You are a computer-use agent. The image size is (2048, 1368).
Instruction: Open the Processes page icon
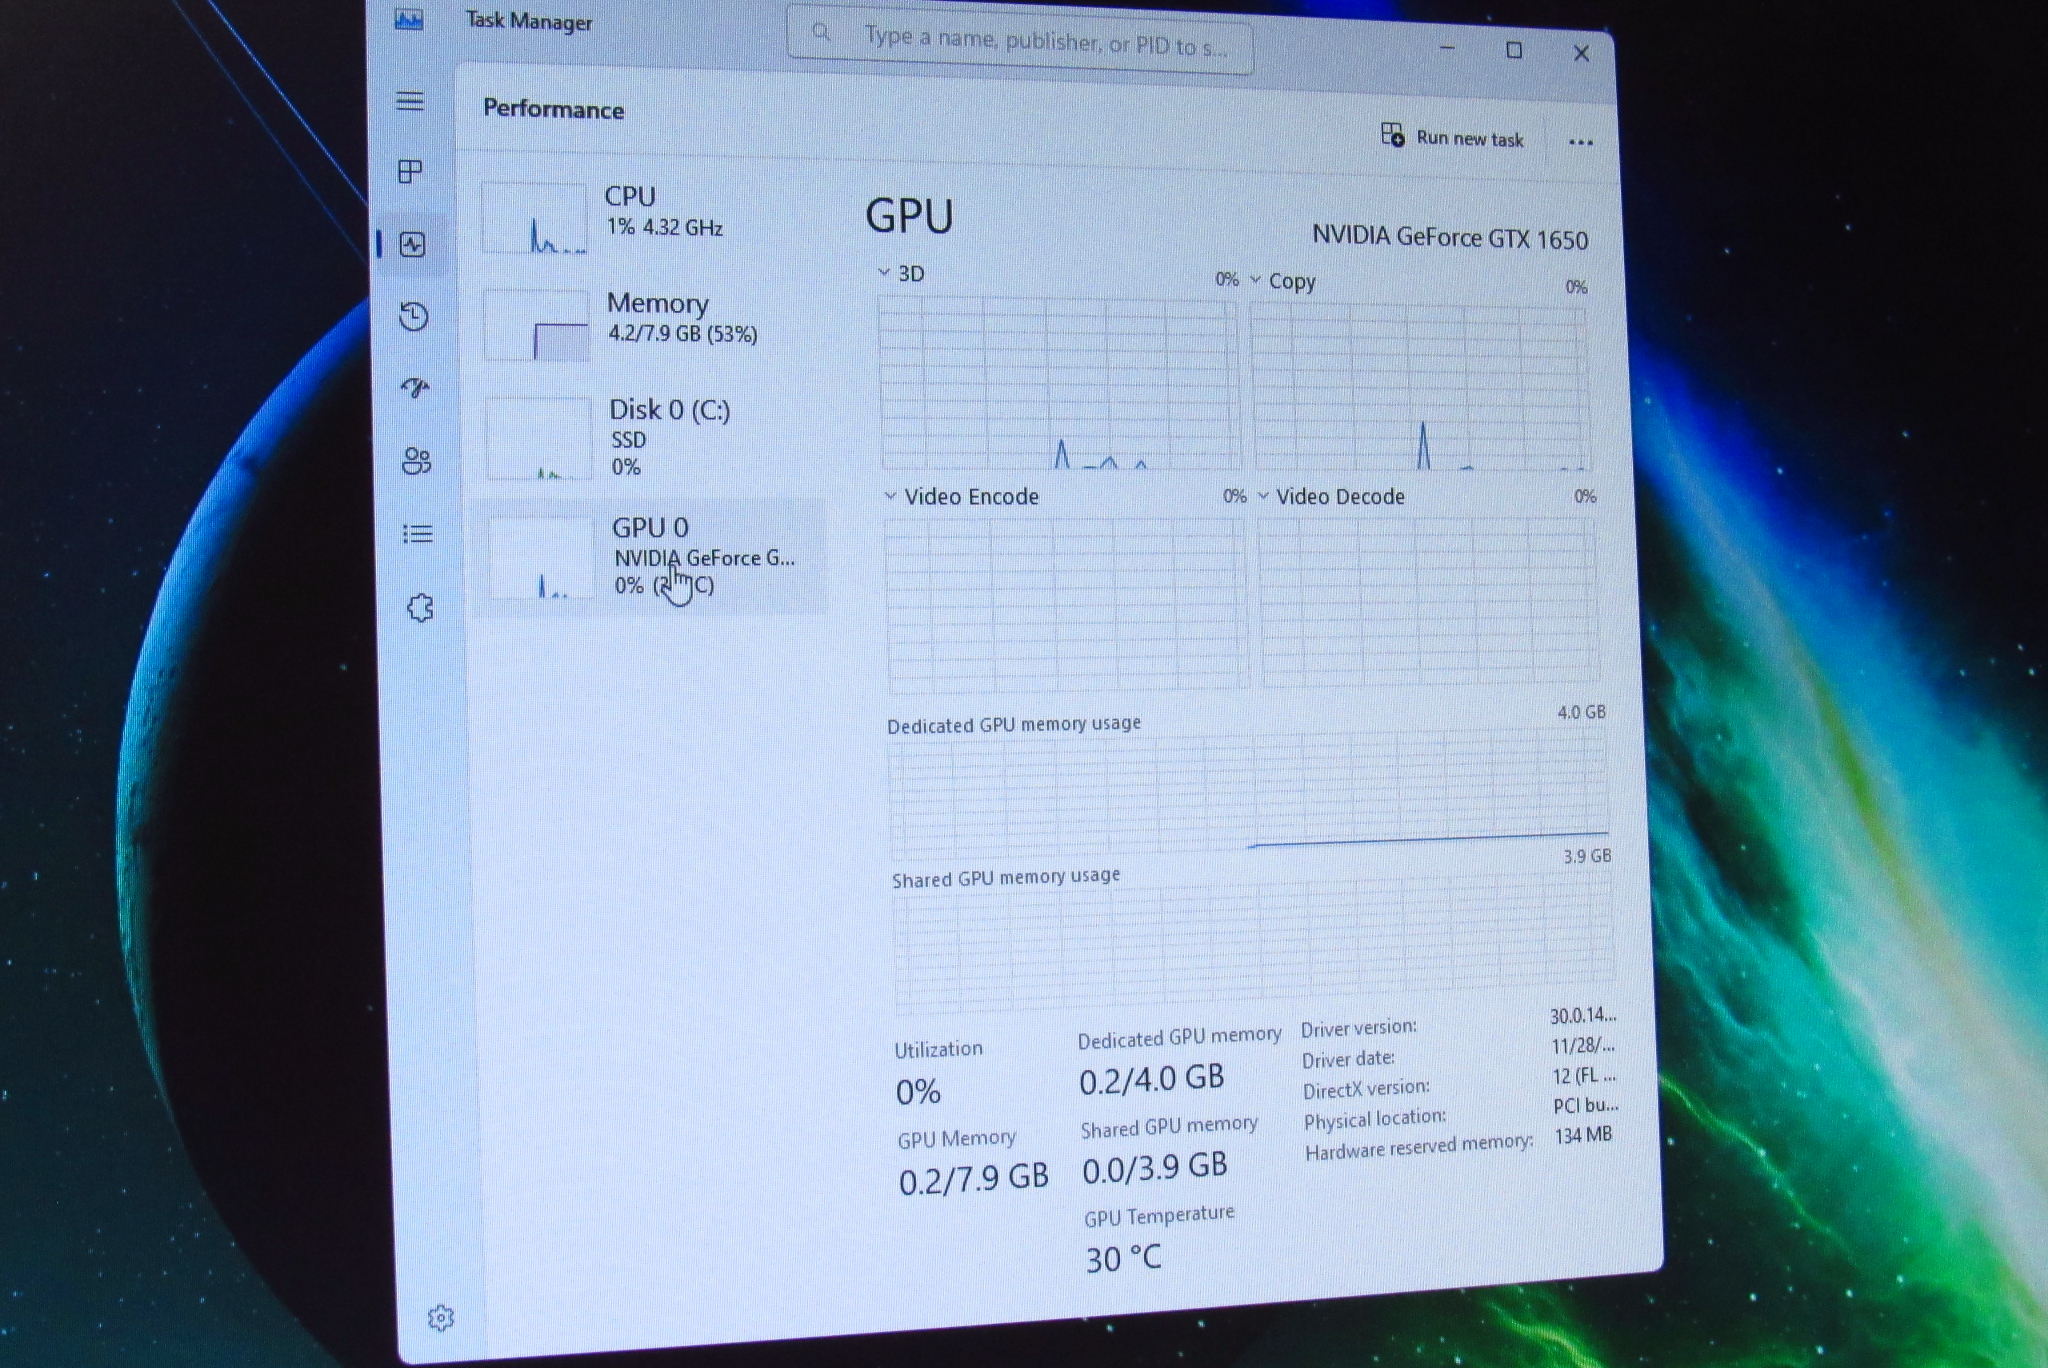(x=410, y=172)
